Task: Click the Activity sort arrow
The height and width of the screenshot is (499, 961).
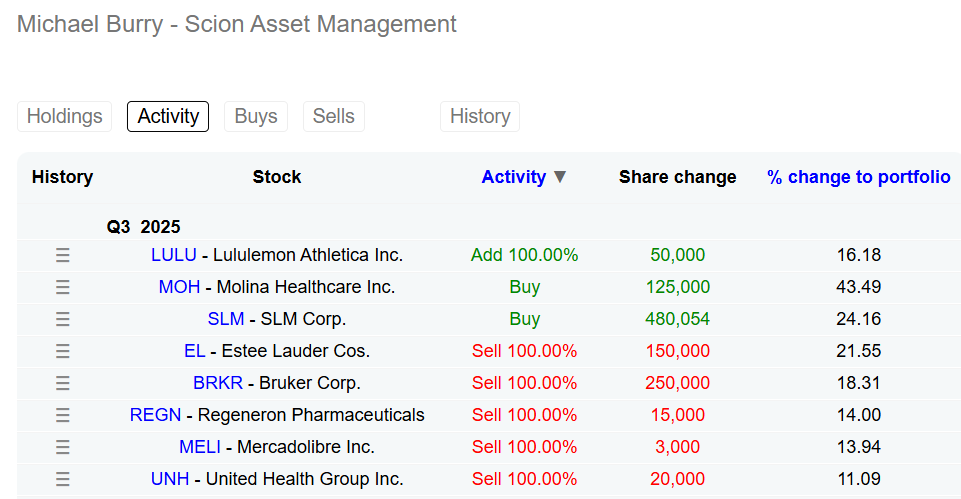Action: pos(560,177)
